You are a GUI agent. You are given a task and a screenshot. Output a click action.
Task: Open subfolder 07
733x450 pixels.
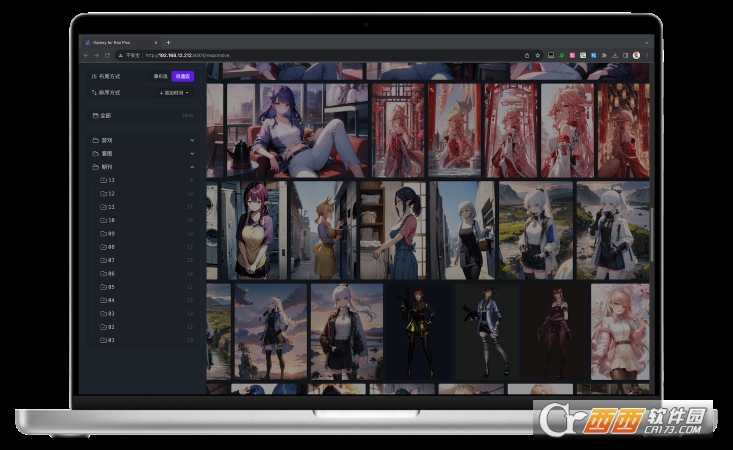(147, 260)
